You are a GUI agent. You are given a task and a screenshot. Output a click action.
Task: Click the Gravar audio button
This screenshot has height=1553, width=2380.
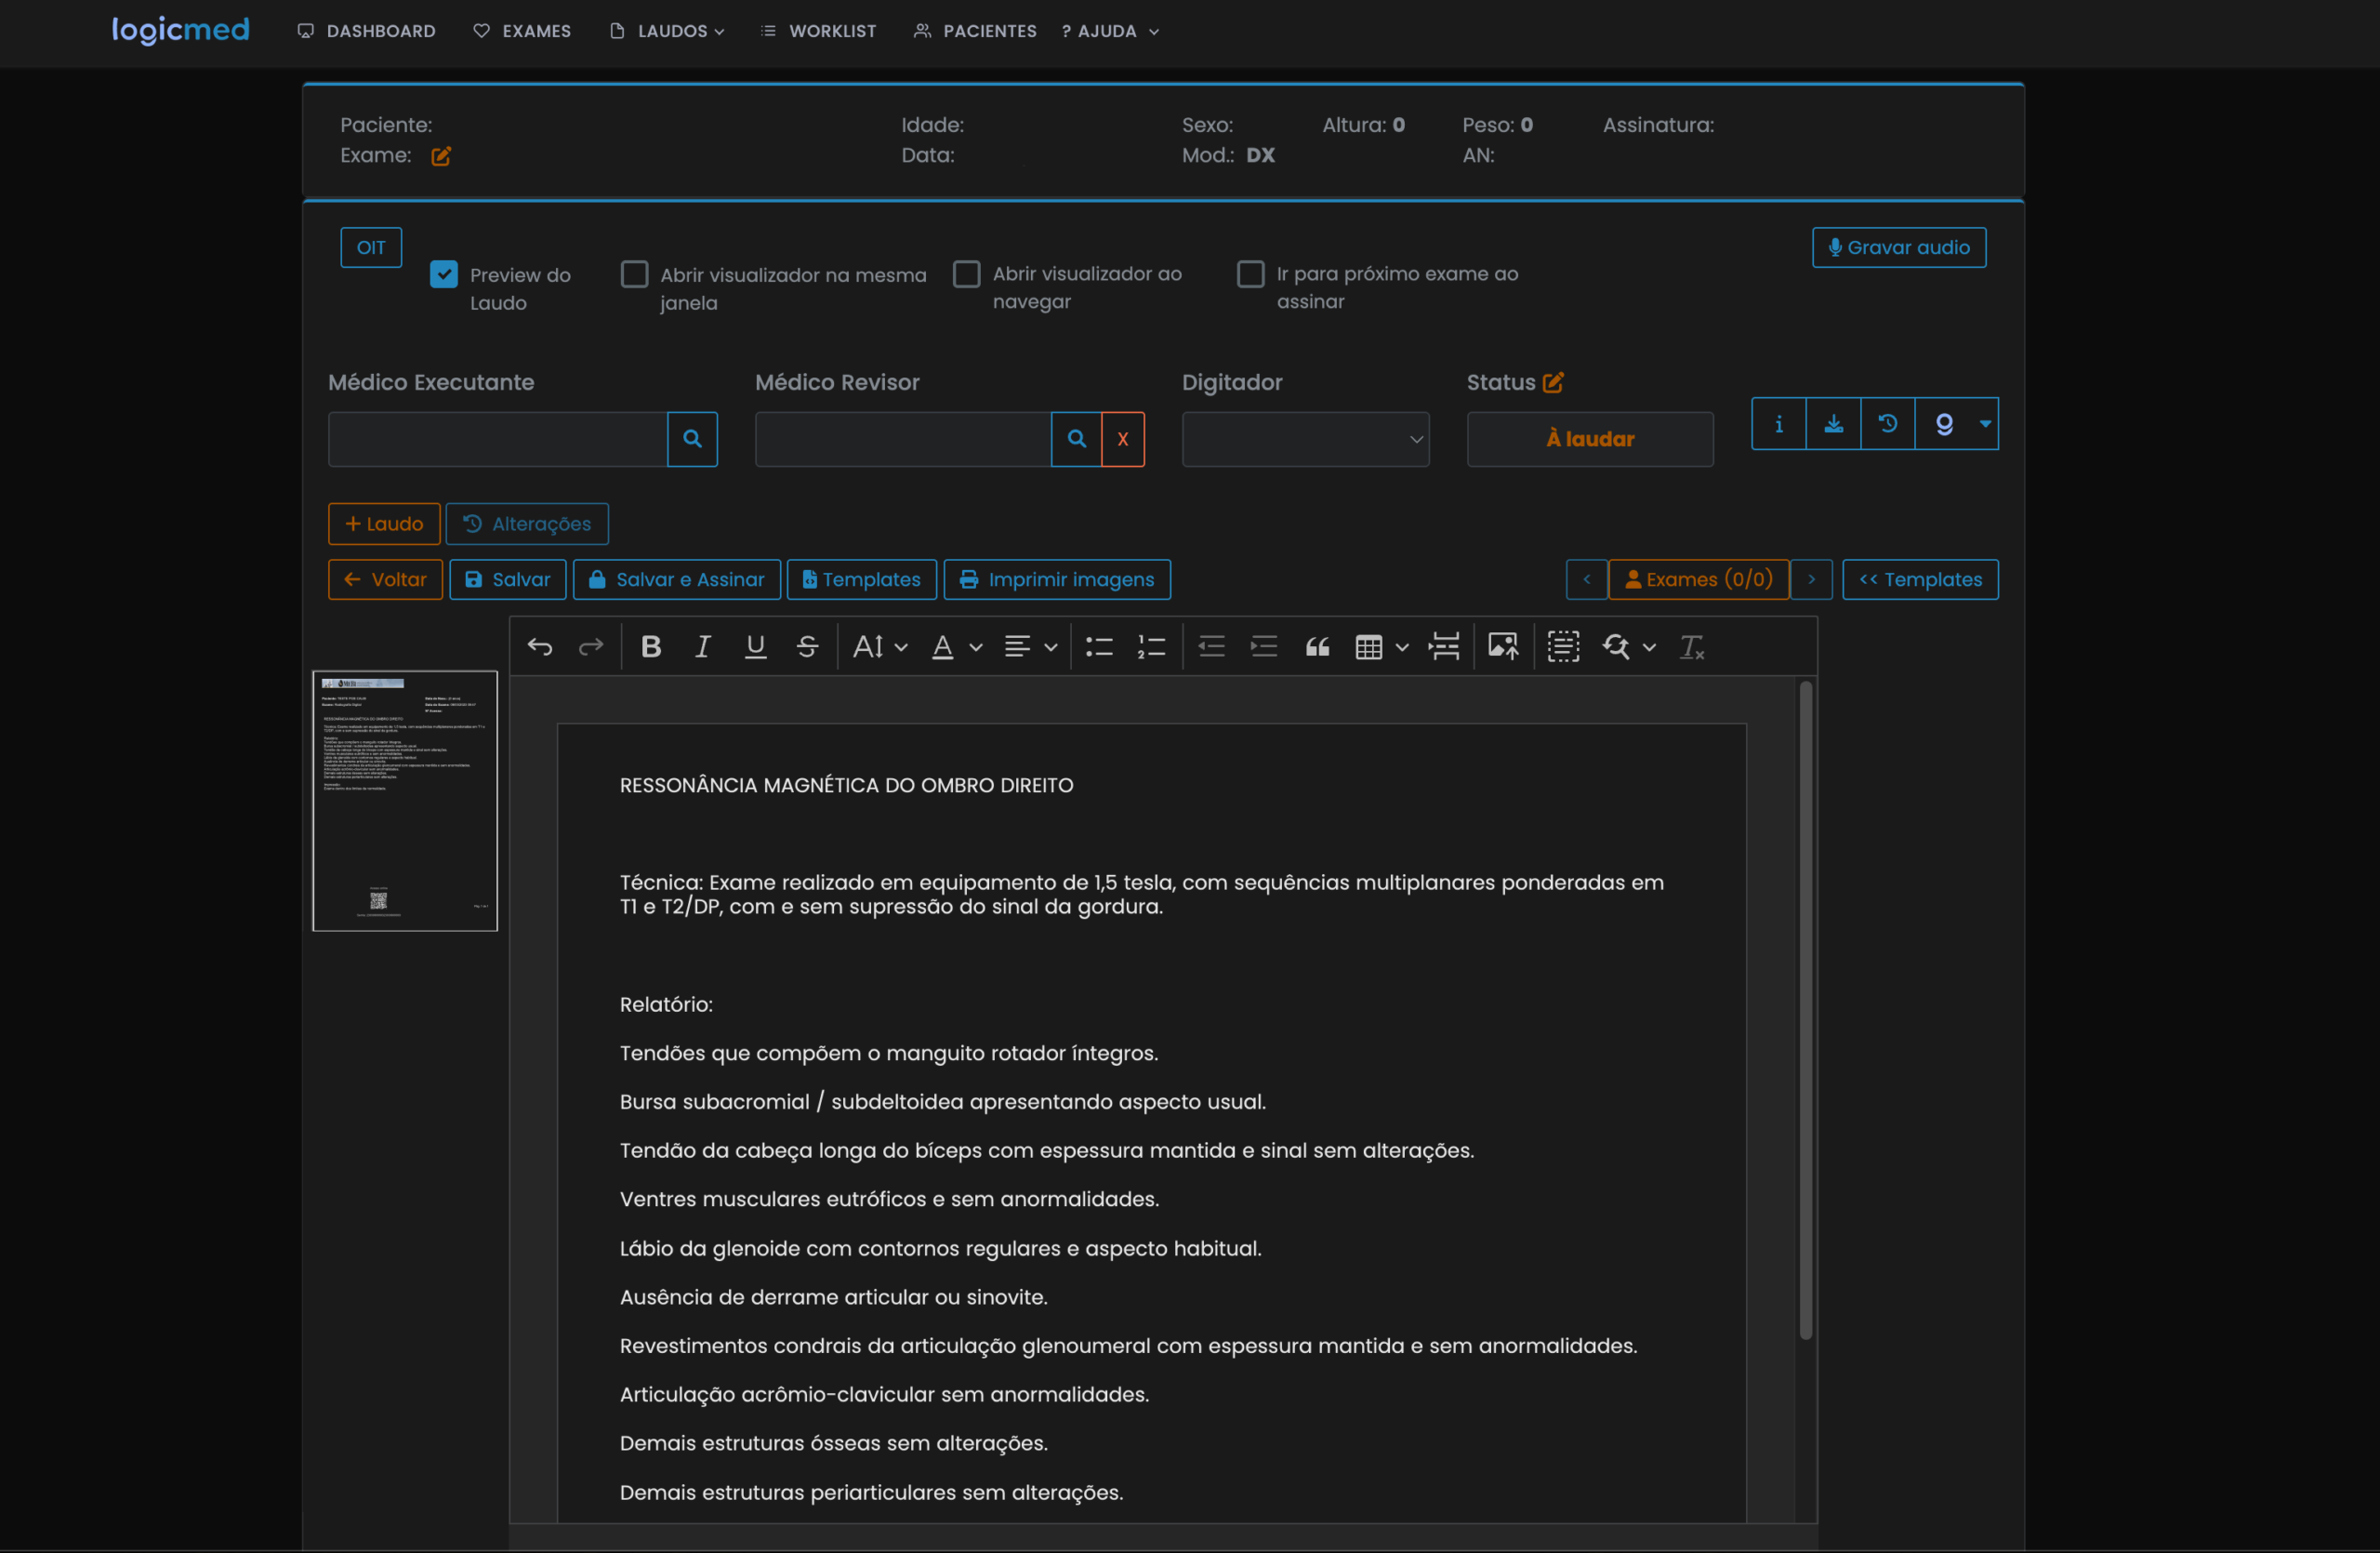pyautogui.click(x=1899, y=248)
